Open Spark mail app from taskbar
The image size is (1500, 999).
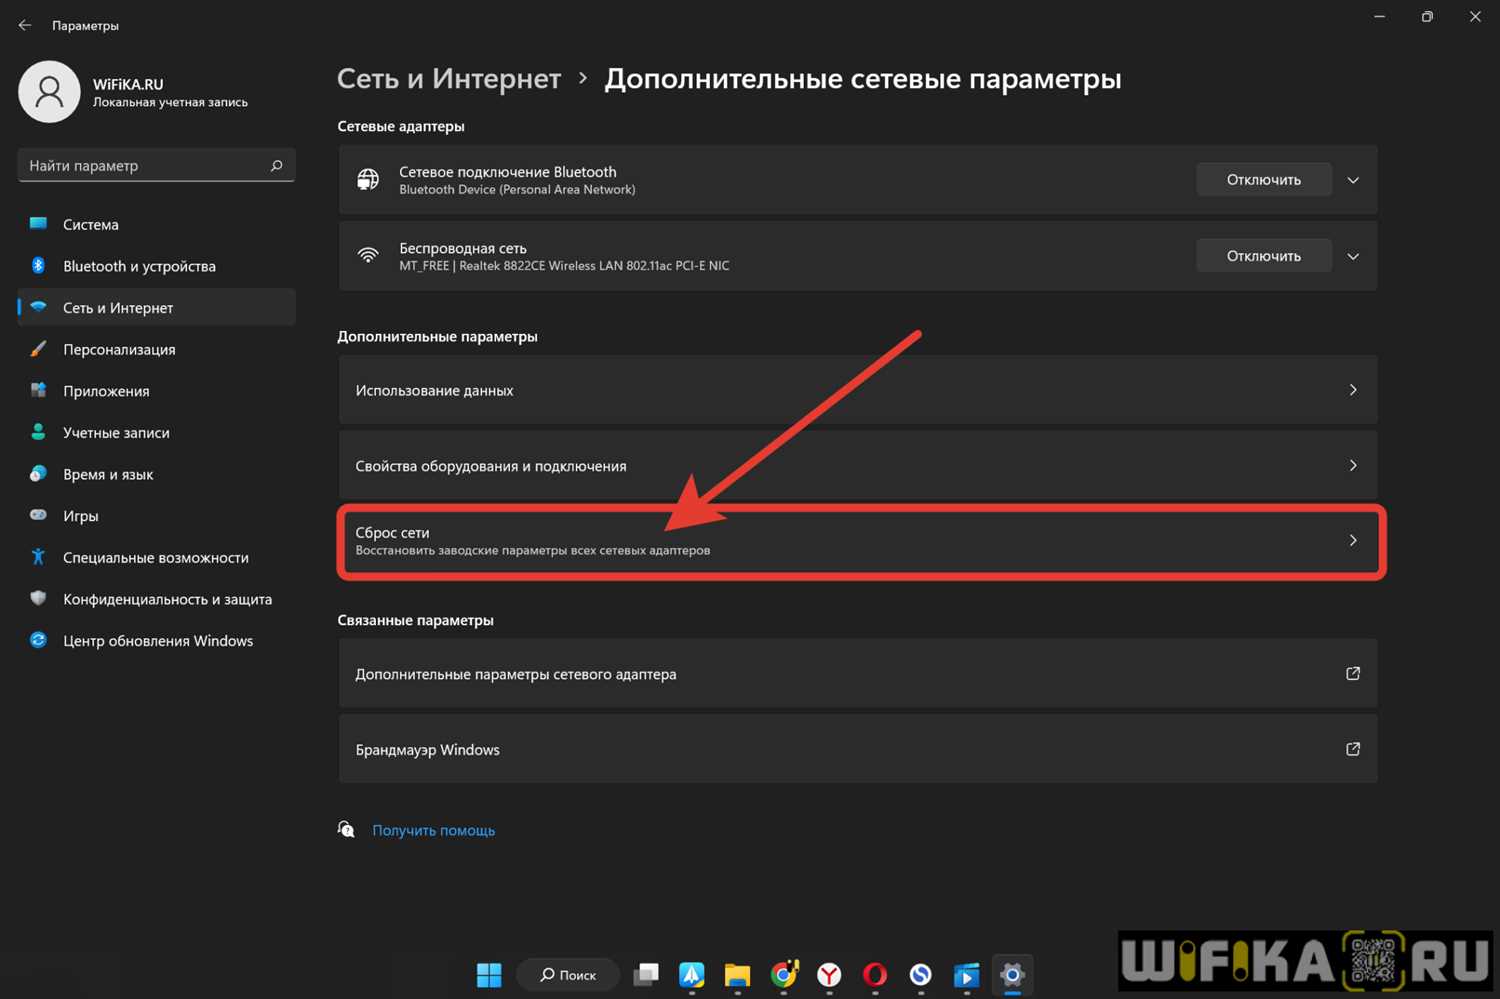(x=692, y=975)
